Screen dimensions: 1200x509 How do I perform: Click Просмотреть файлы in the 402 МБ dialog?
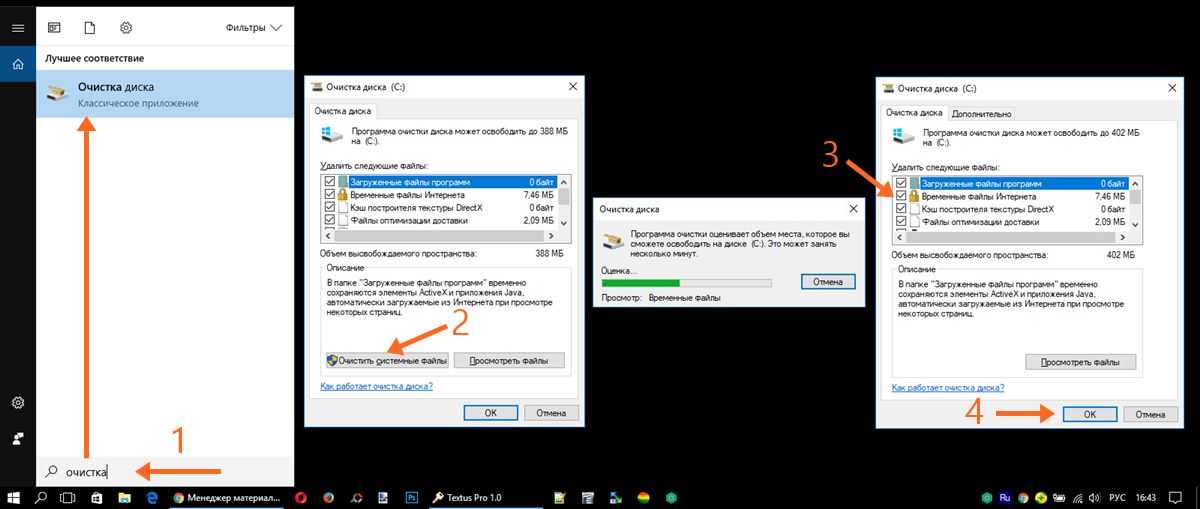point(1081,362)
